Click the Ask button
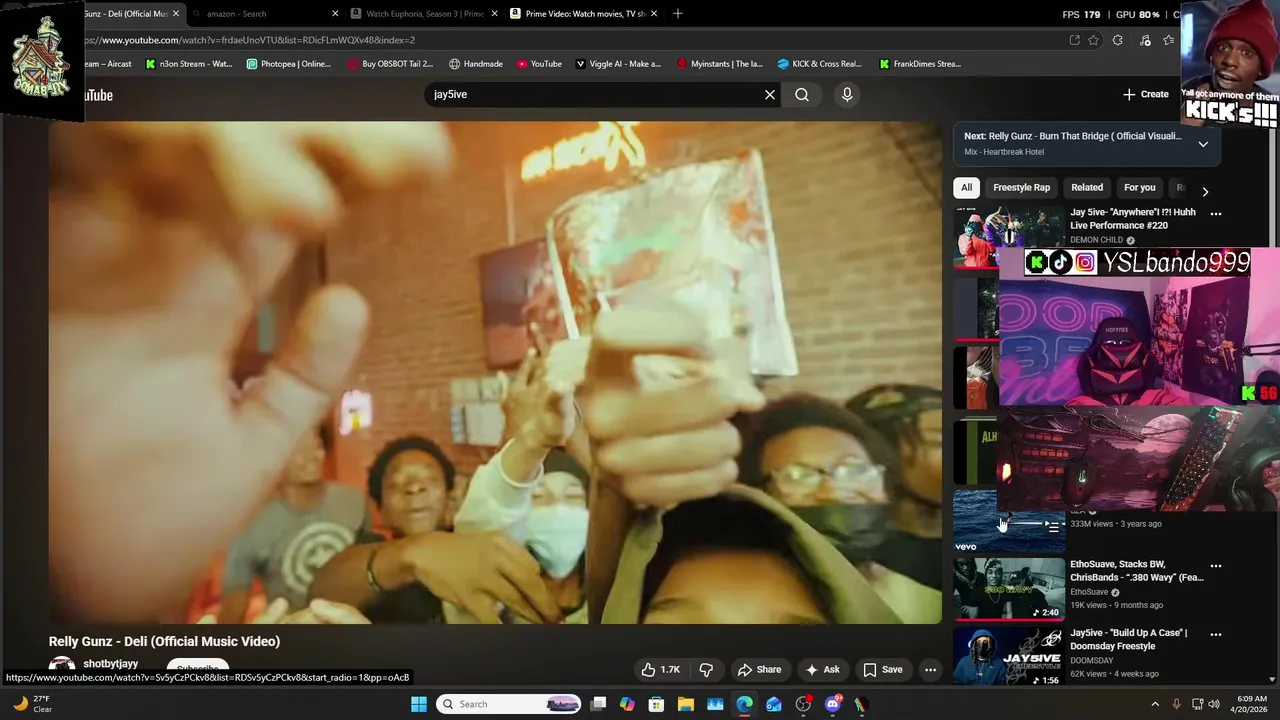Screen dimensions: 1280x720 [x=822, y=670]
